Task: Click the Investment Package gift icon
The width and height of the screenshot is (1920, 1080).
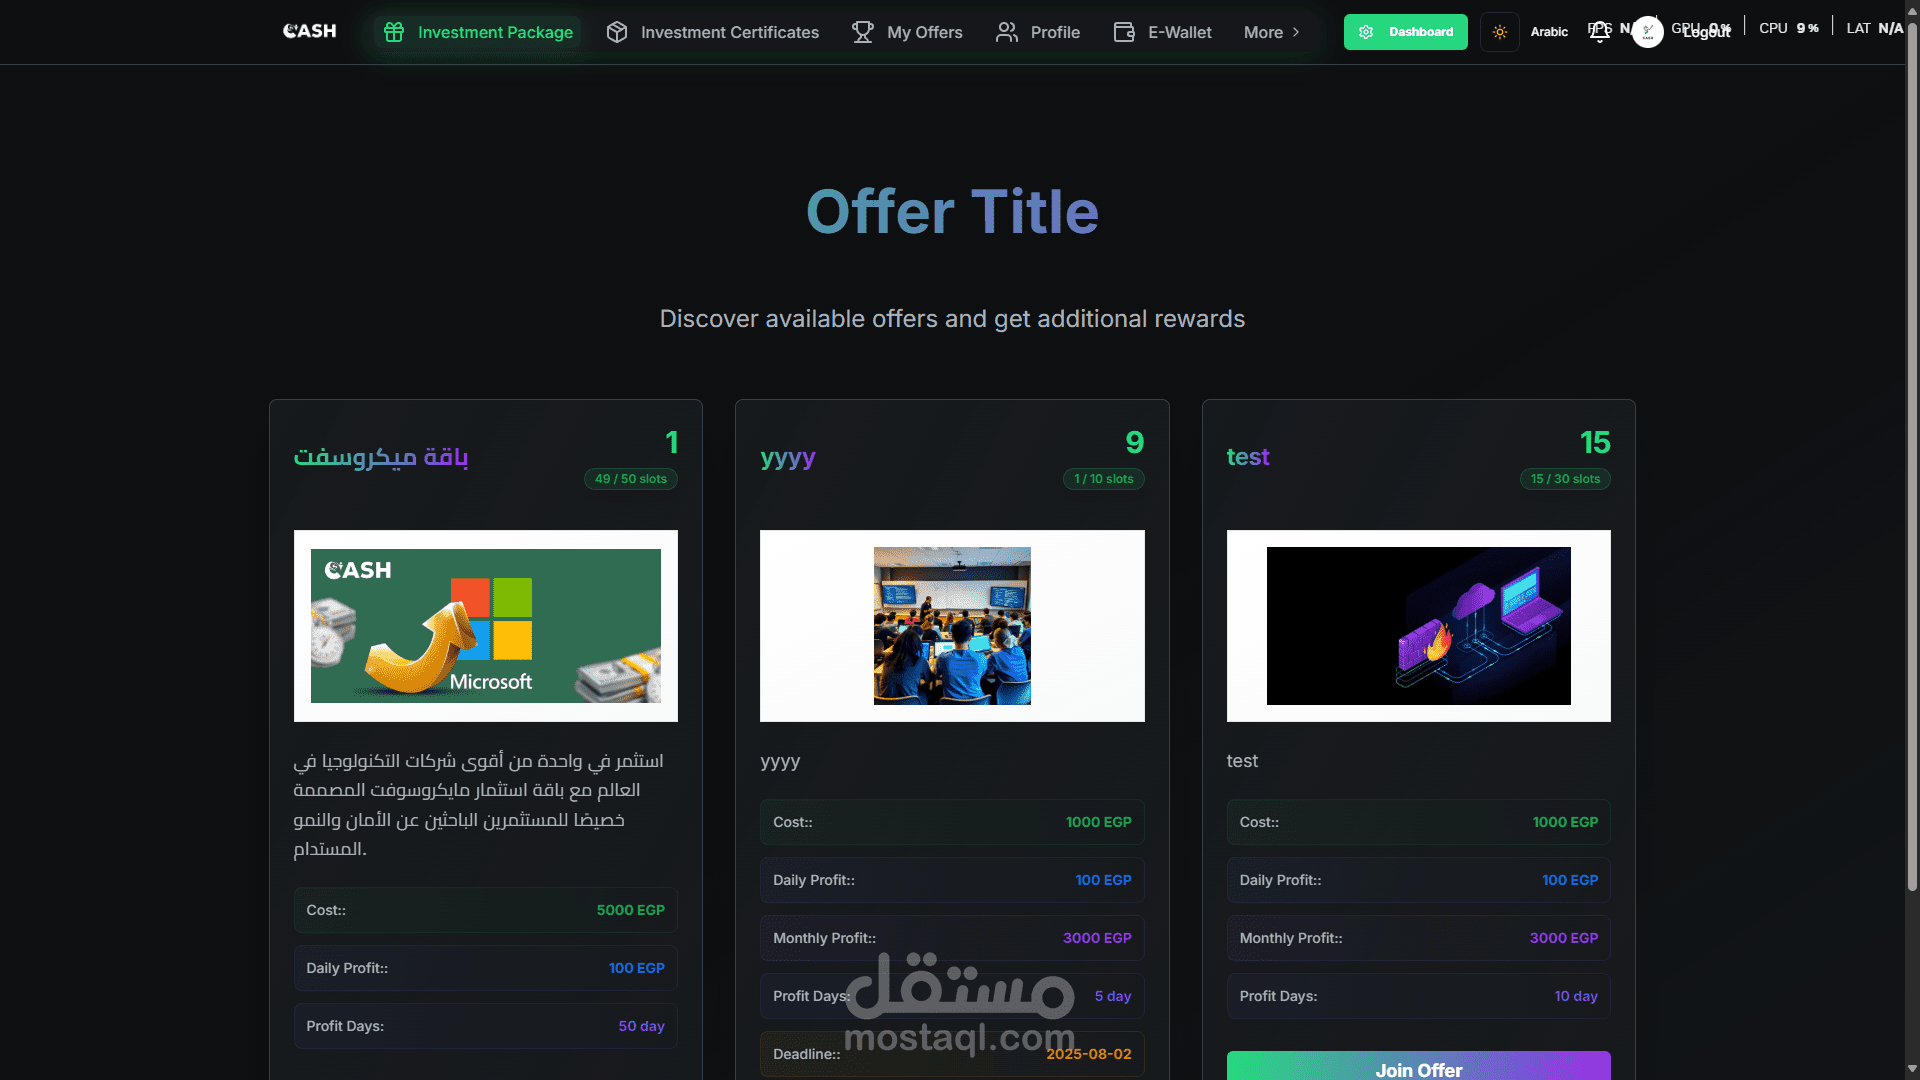Action: 394,32
